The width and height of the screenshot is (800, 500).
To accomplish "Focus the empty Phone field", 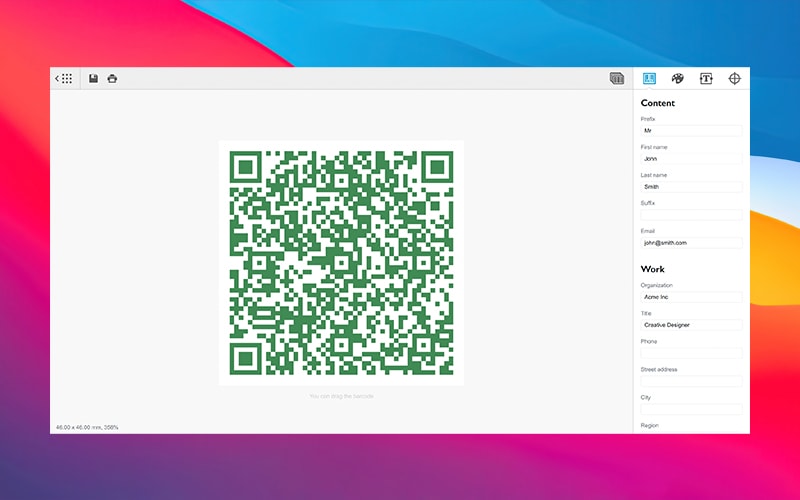I will coord(691,353).
